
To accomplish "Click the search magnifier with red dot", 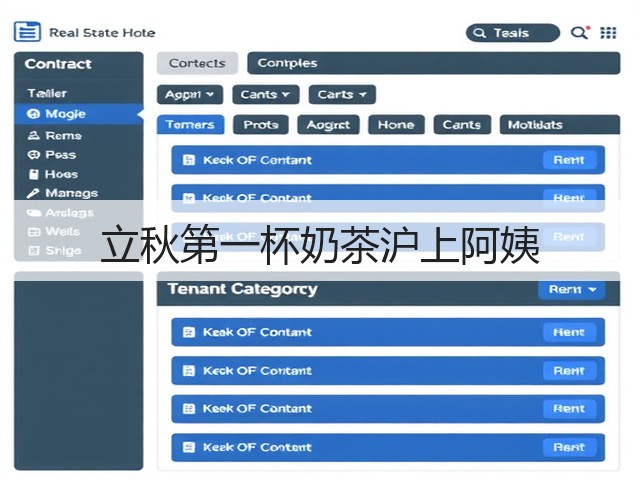I will (580, 32).
